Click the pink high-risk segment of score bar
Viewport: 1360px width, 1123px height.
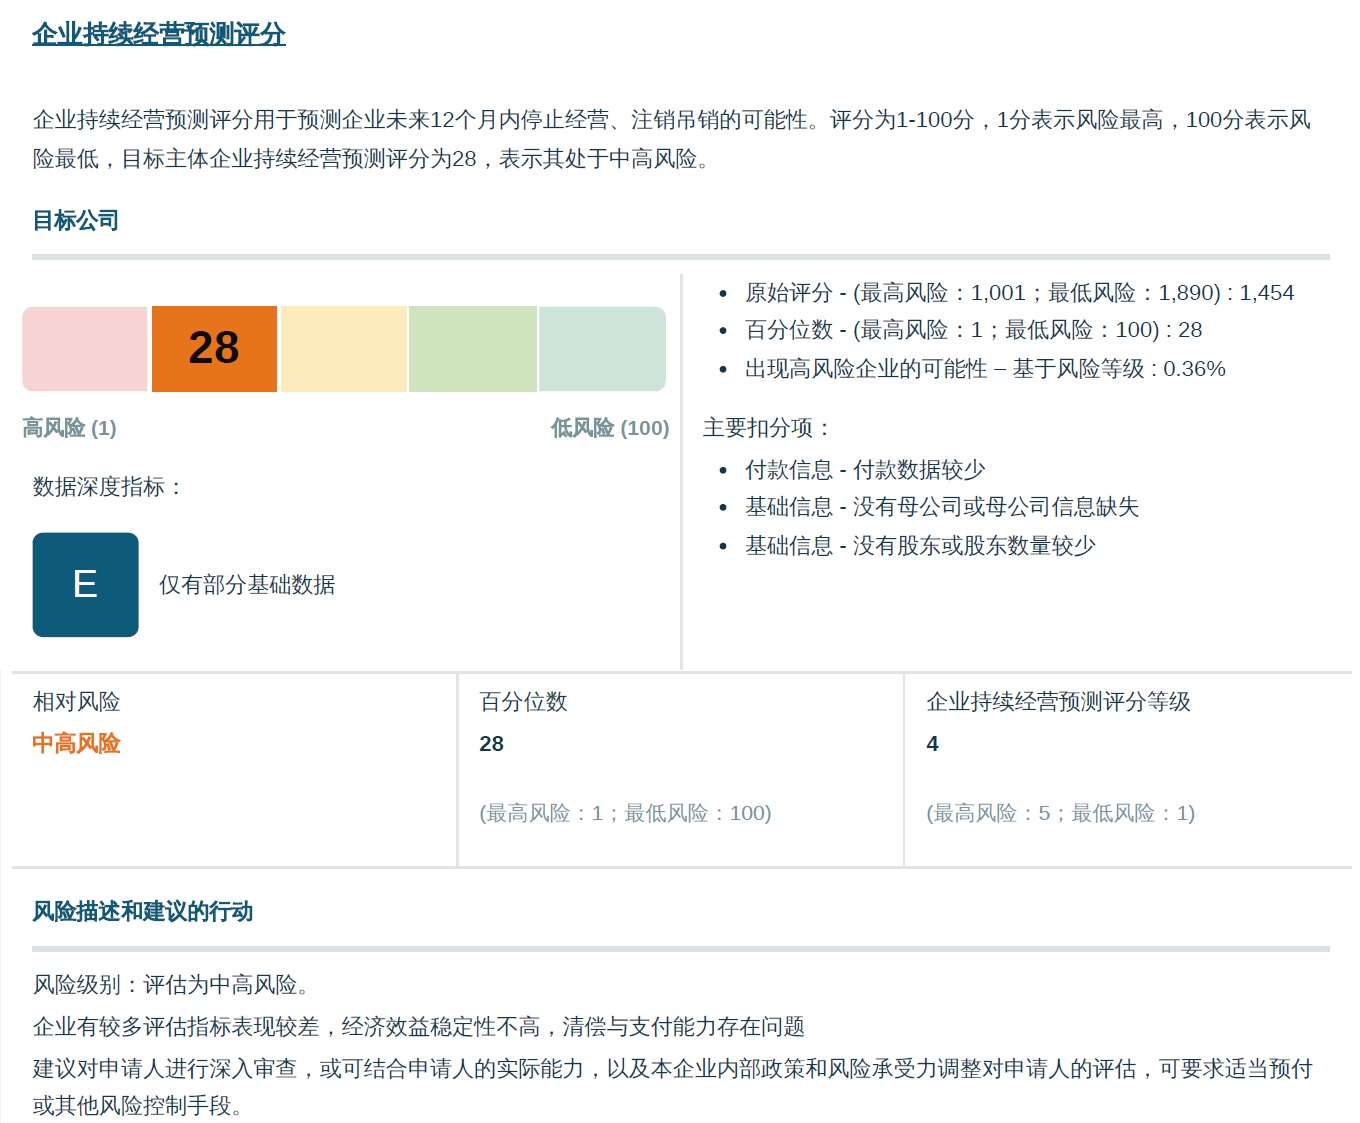coord(85,348)
